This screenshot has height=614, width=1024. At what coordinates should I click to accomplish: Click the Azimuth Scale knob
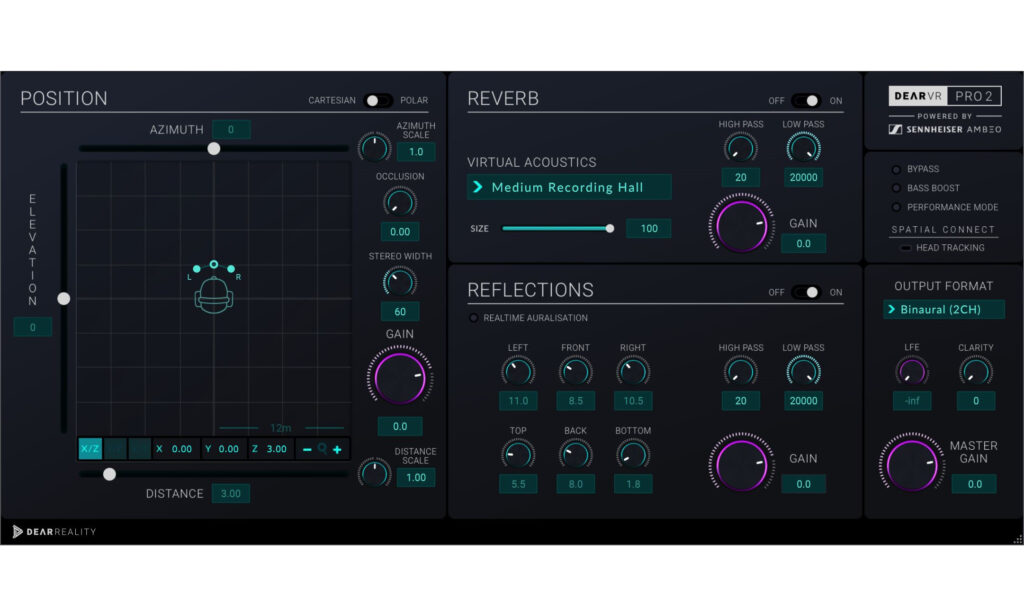pos(375,148)
